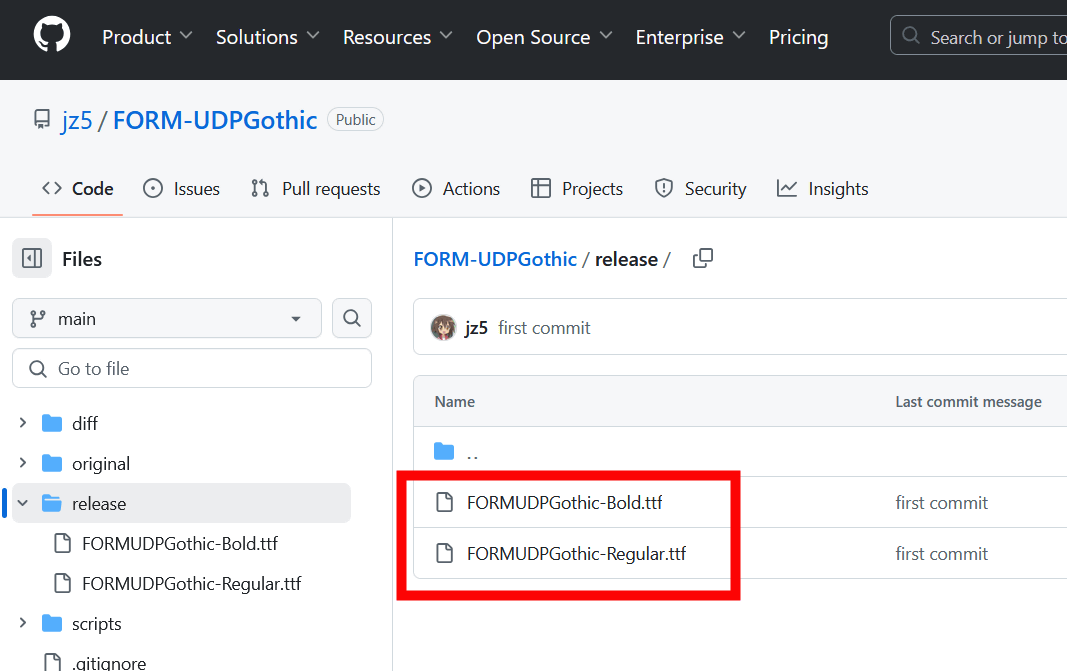Switch to the Security tab
1067x671 pixels.
(700, 189)
